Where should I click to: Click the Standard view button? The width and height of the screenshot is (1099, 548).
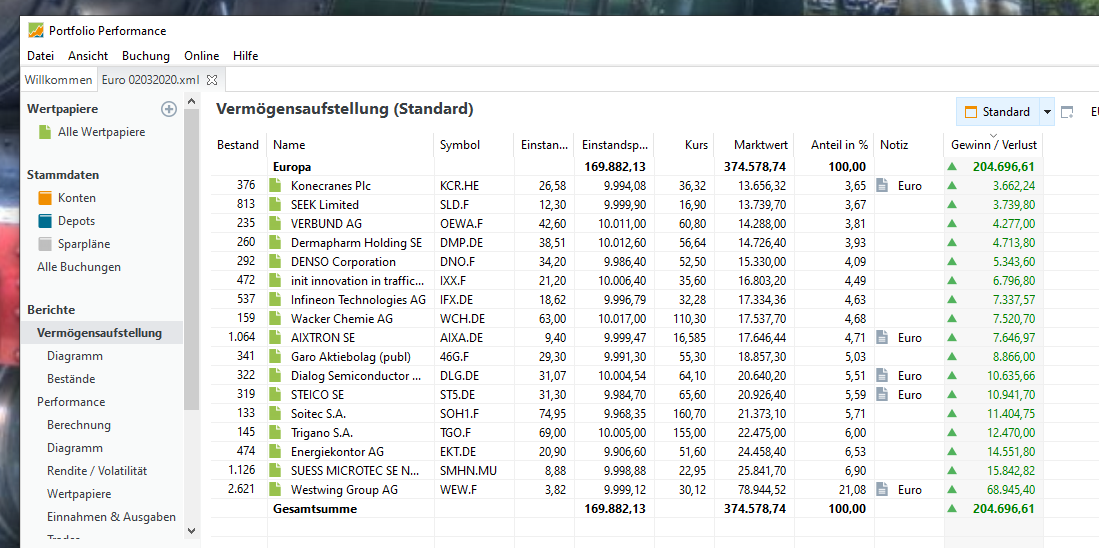point(997,112)
